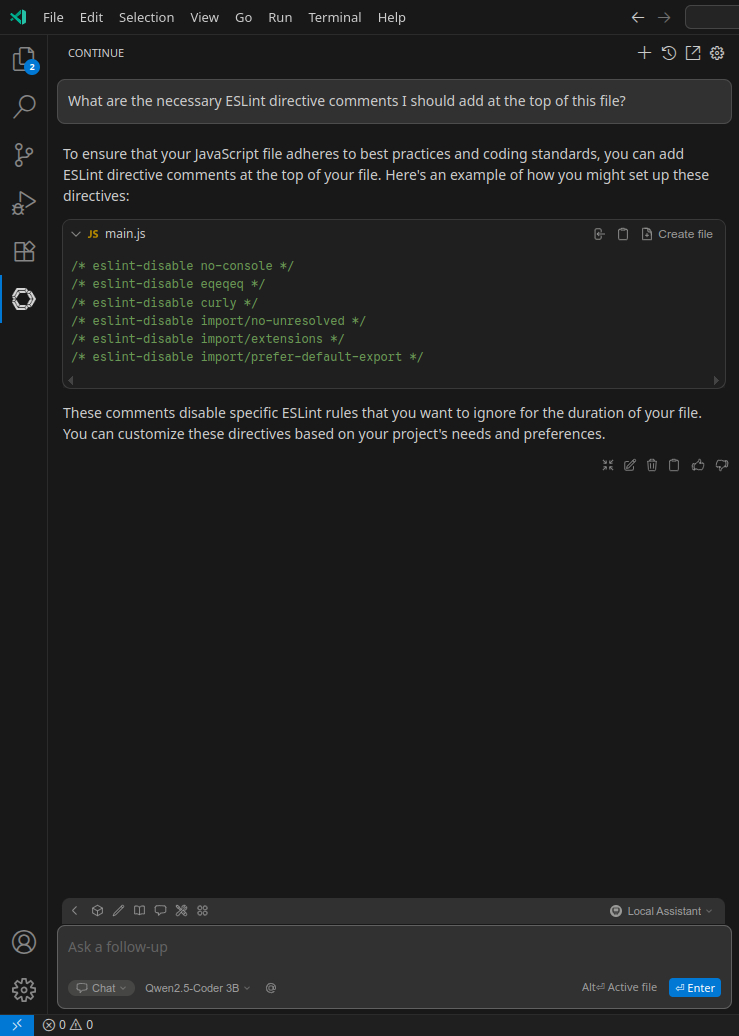Open the cube models icon in toolbar

pyautogui.click(x=97, y=910)
